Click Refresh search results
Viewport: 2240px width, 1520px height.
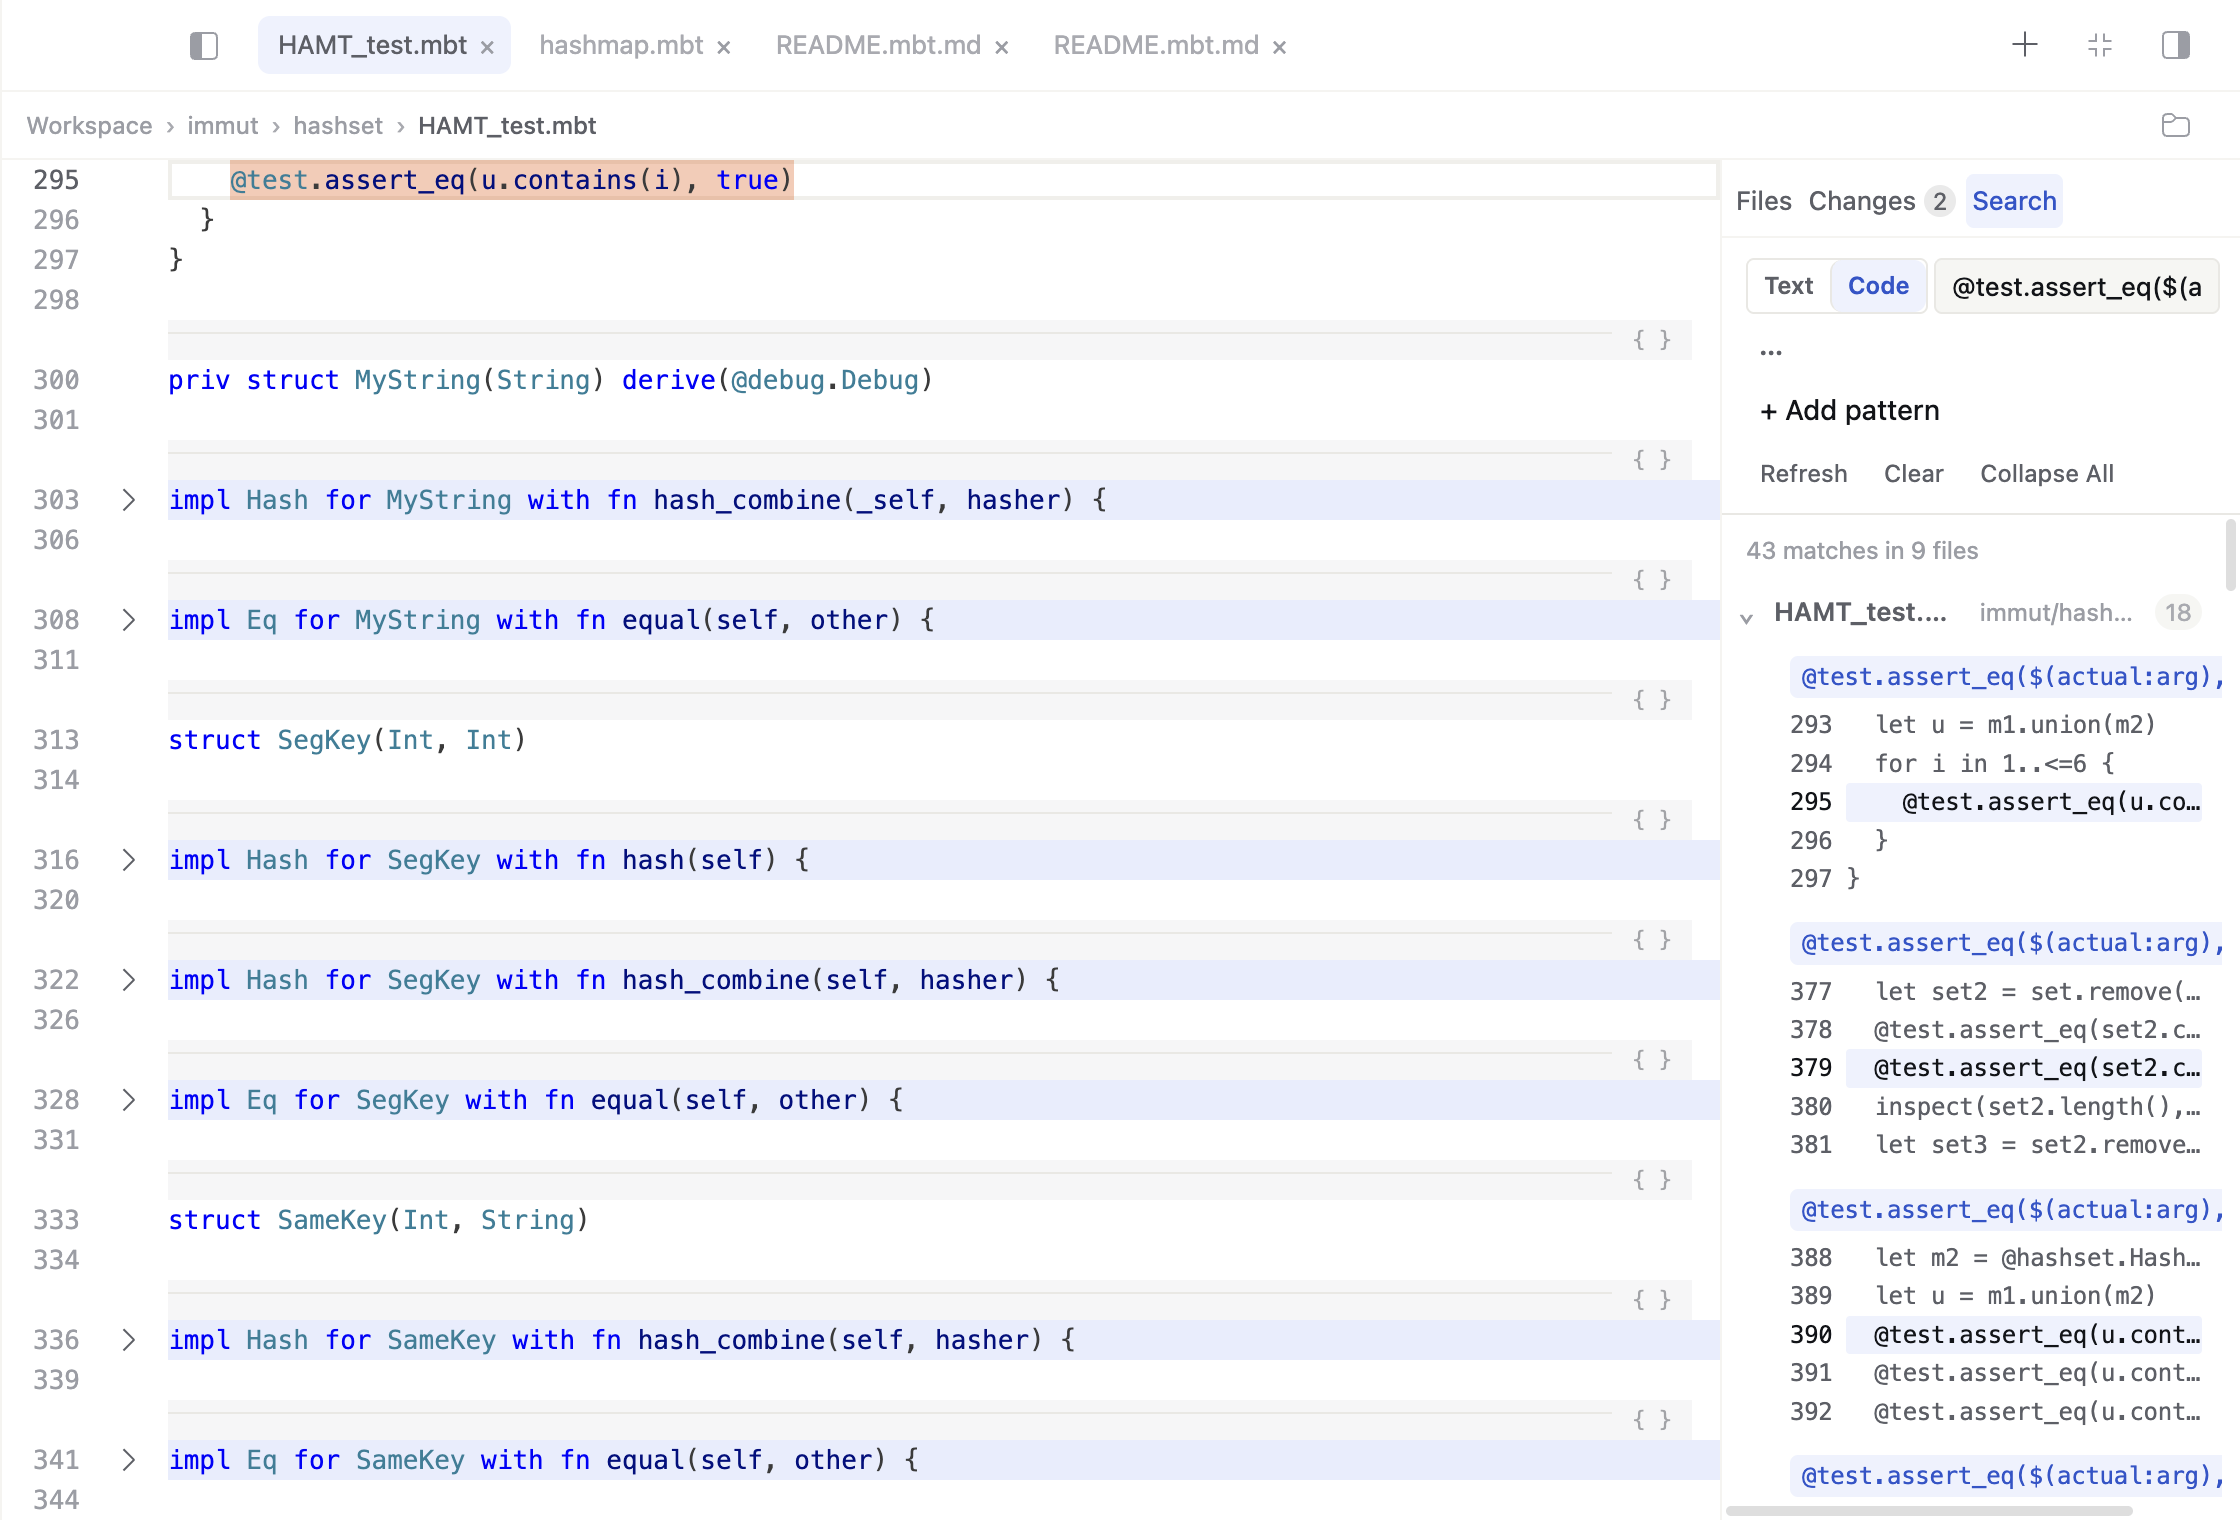(x=1803, y=474)
